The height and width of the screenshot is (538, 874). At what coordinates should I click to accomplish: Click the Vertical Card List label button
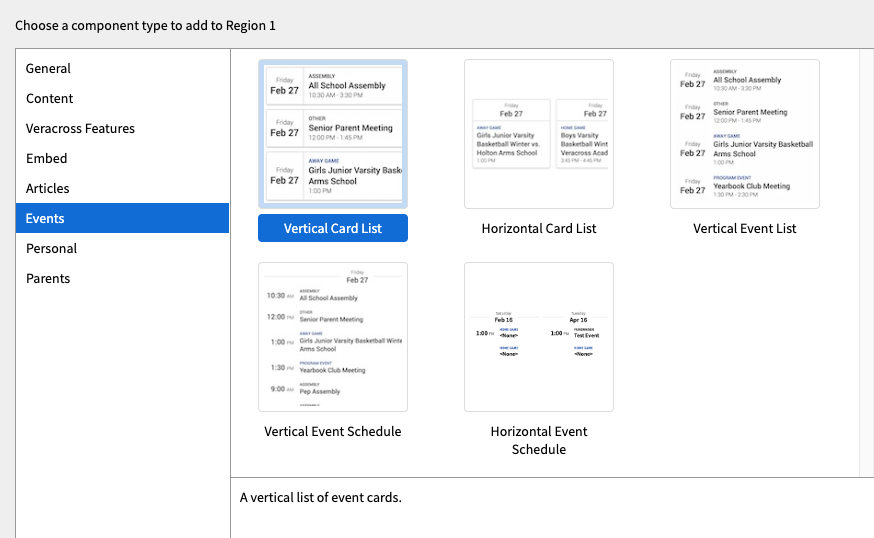point(333,228)
